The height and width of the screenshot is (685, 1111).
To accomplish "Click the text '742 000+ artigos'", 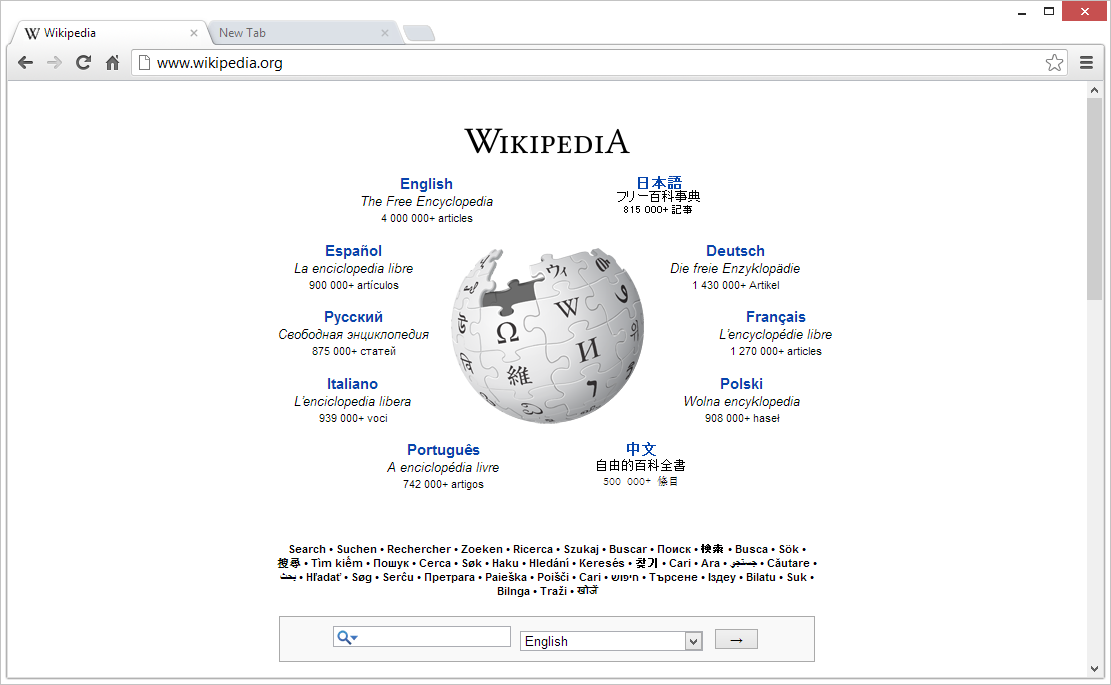I will [x=443, y=484].
